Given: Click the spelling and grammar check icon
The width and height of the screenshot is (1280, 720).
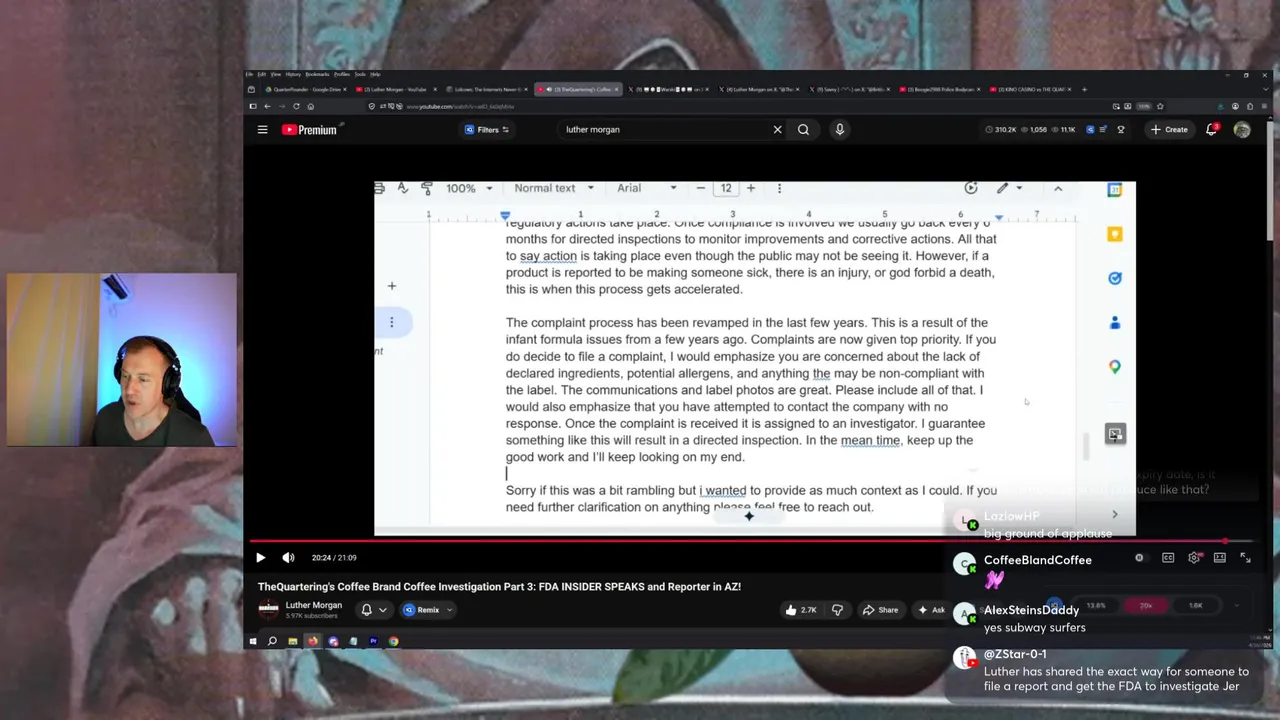Looking at the screenshot, I should [402, 188].
